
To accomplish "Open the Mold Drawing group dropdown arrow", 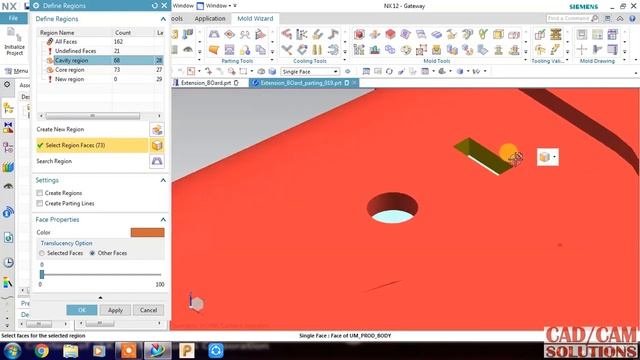I will tap(625, 60).
